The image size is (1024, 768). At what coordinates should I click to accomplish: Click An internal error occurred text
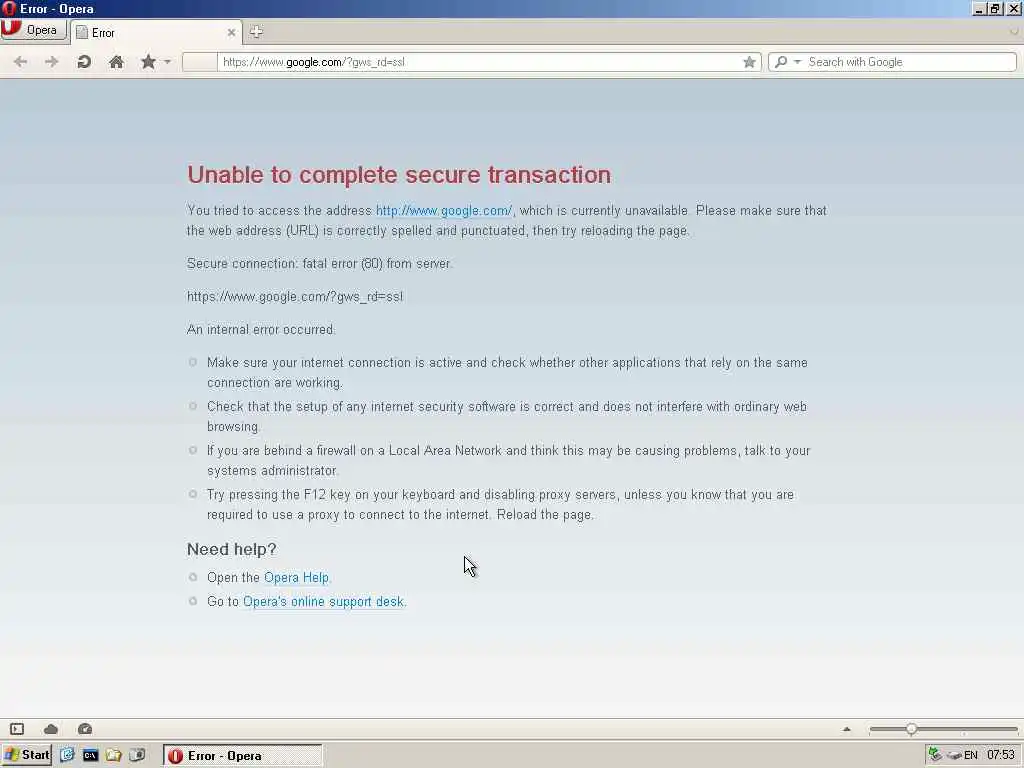(x=261, y=330)
